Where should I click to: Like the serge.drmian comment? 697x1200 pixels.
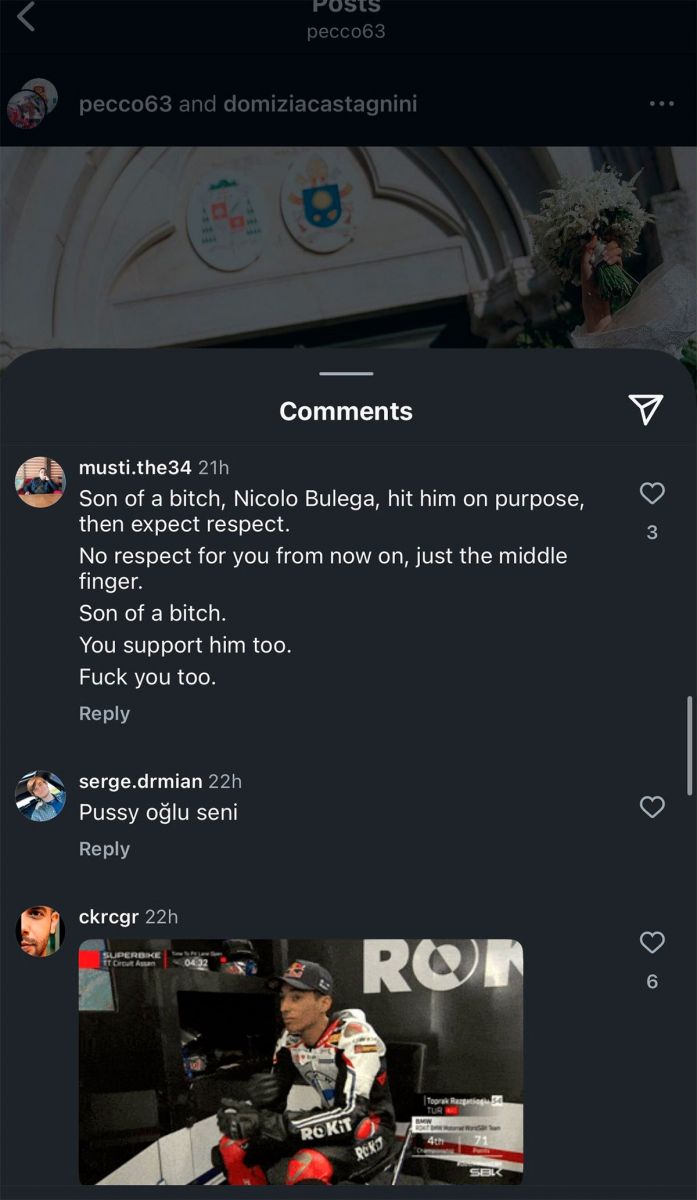pyautogui.click(x=652, y=807)
